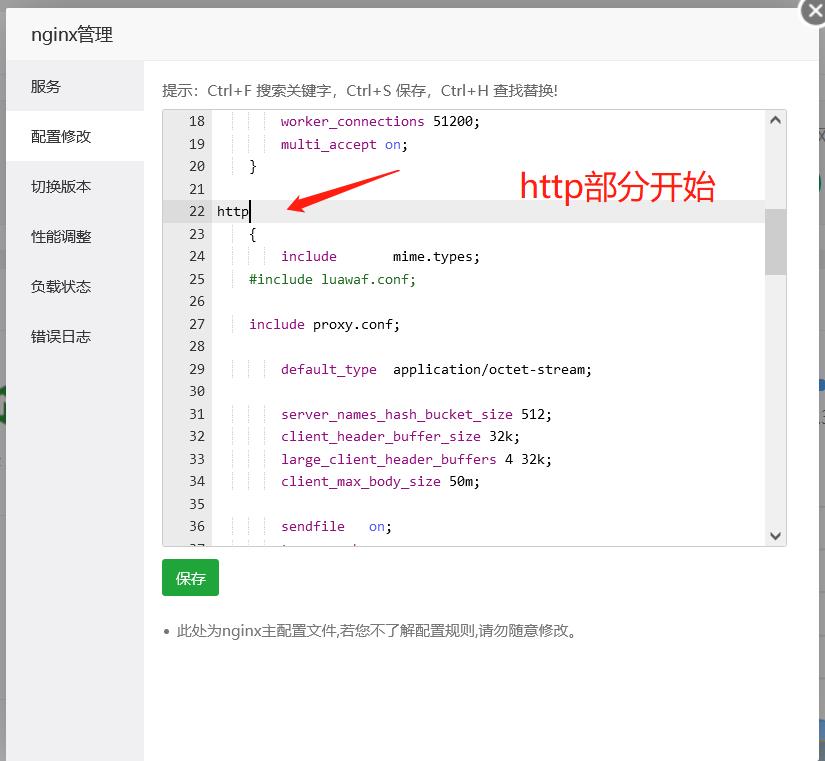
Task: Click the default_type application/octet-stream line
Action: click(436, 370)
